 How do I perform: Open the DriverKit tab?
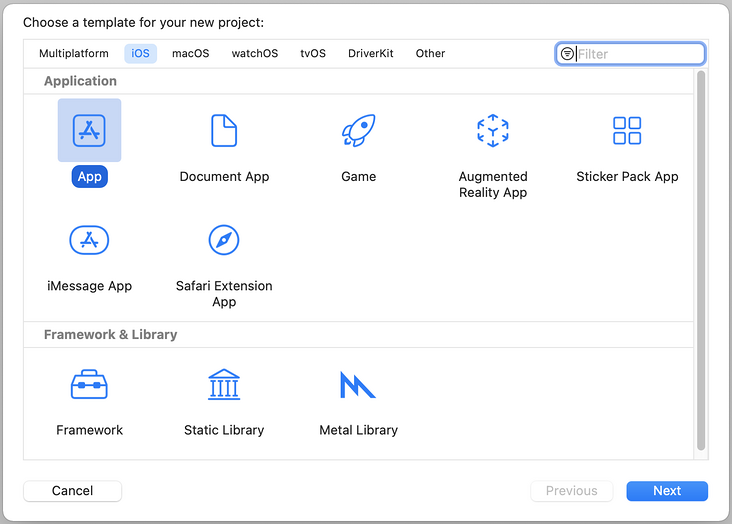[371, 53]
